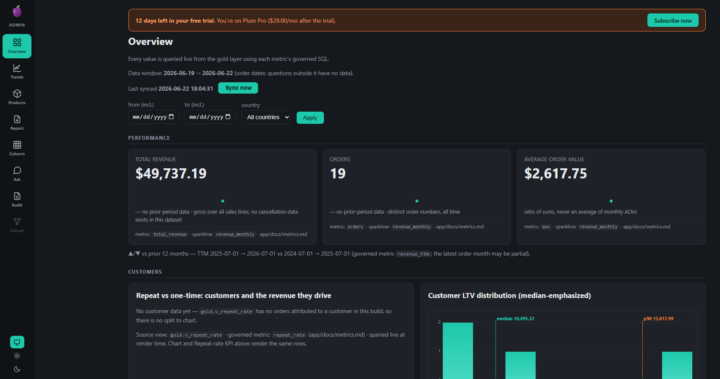The image size is (720, 379).
Task: Open the Overview sidebar item
Action: [17, 46]
